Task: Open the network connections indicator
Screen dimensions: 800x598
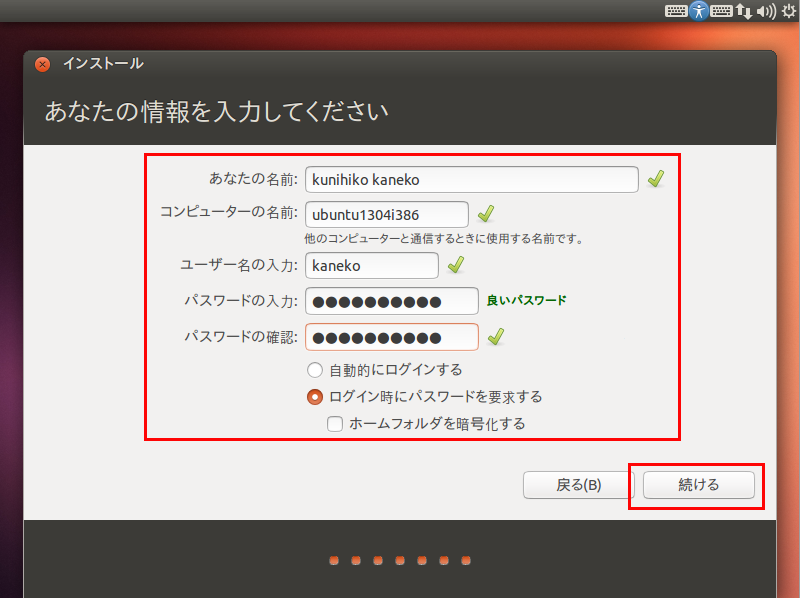Action: coord(744,11)
